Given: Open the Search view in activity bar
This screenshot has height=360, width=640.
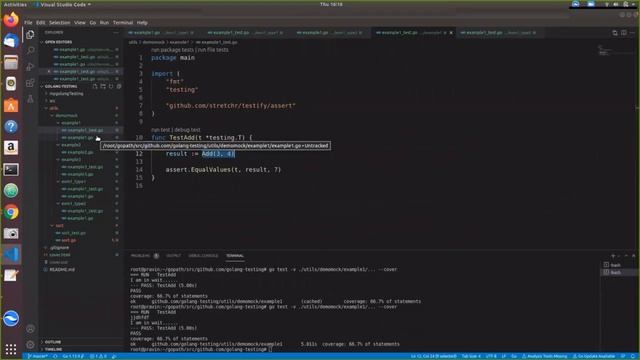Looking at the screenshot, I should [30, 50].
